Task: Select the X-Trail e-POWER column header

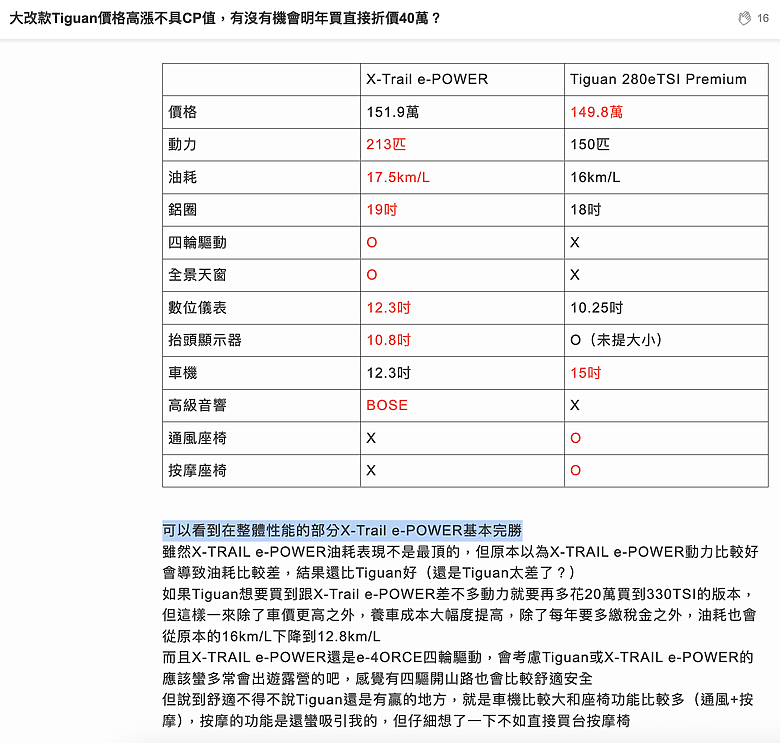Action: coord(427,80)
